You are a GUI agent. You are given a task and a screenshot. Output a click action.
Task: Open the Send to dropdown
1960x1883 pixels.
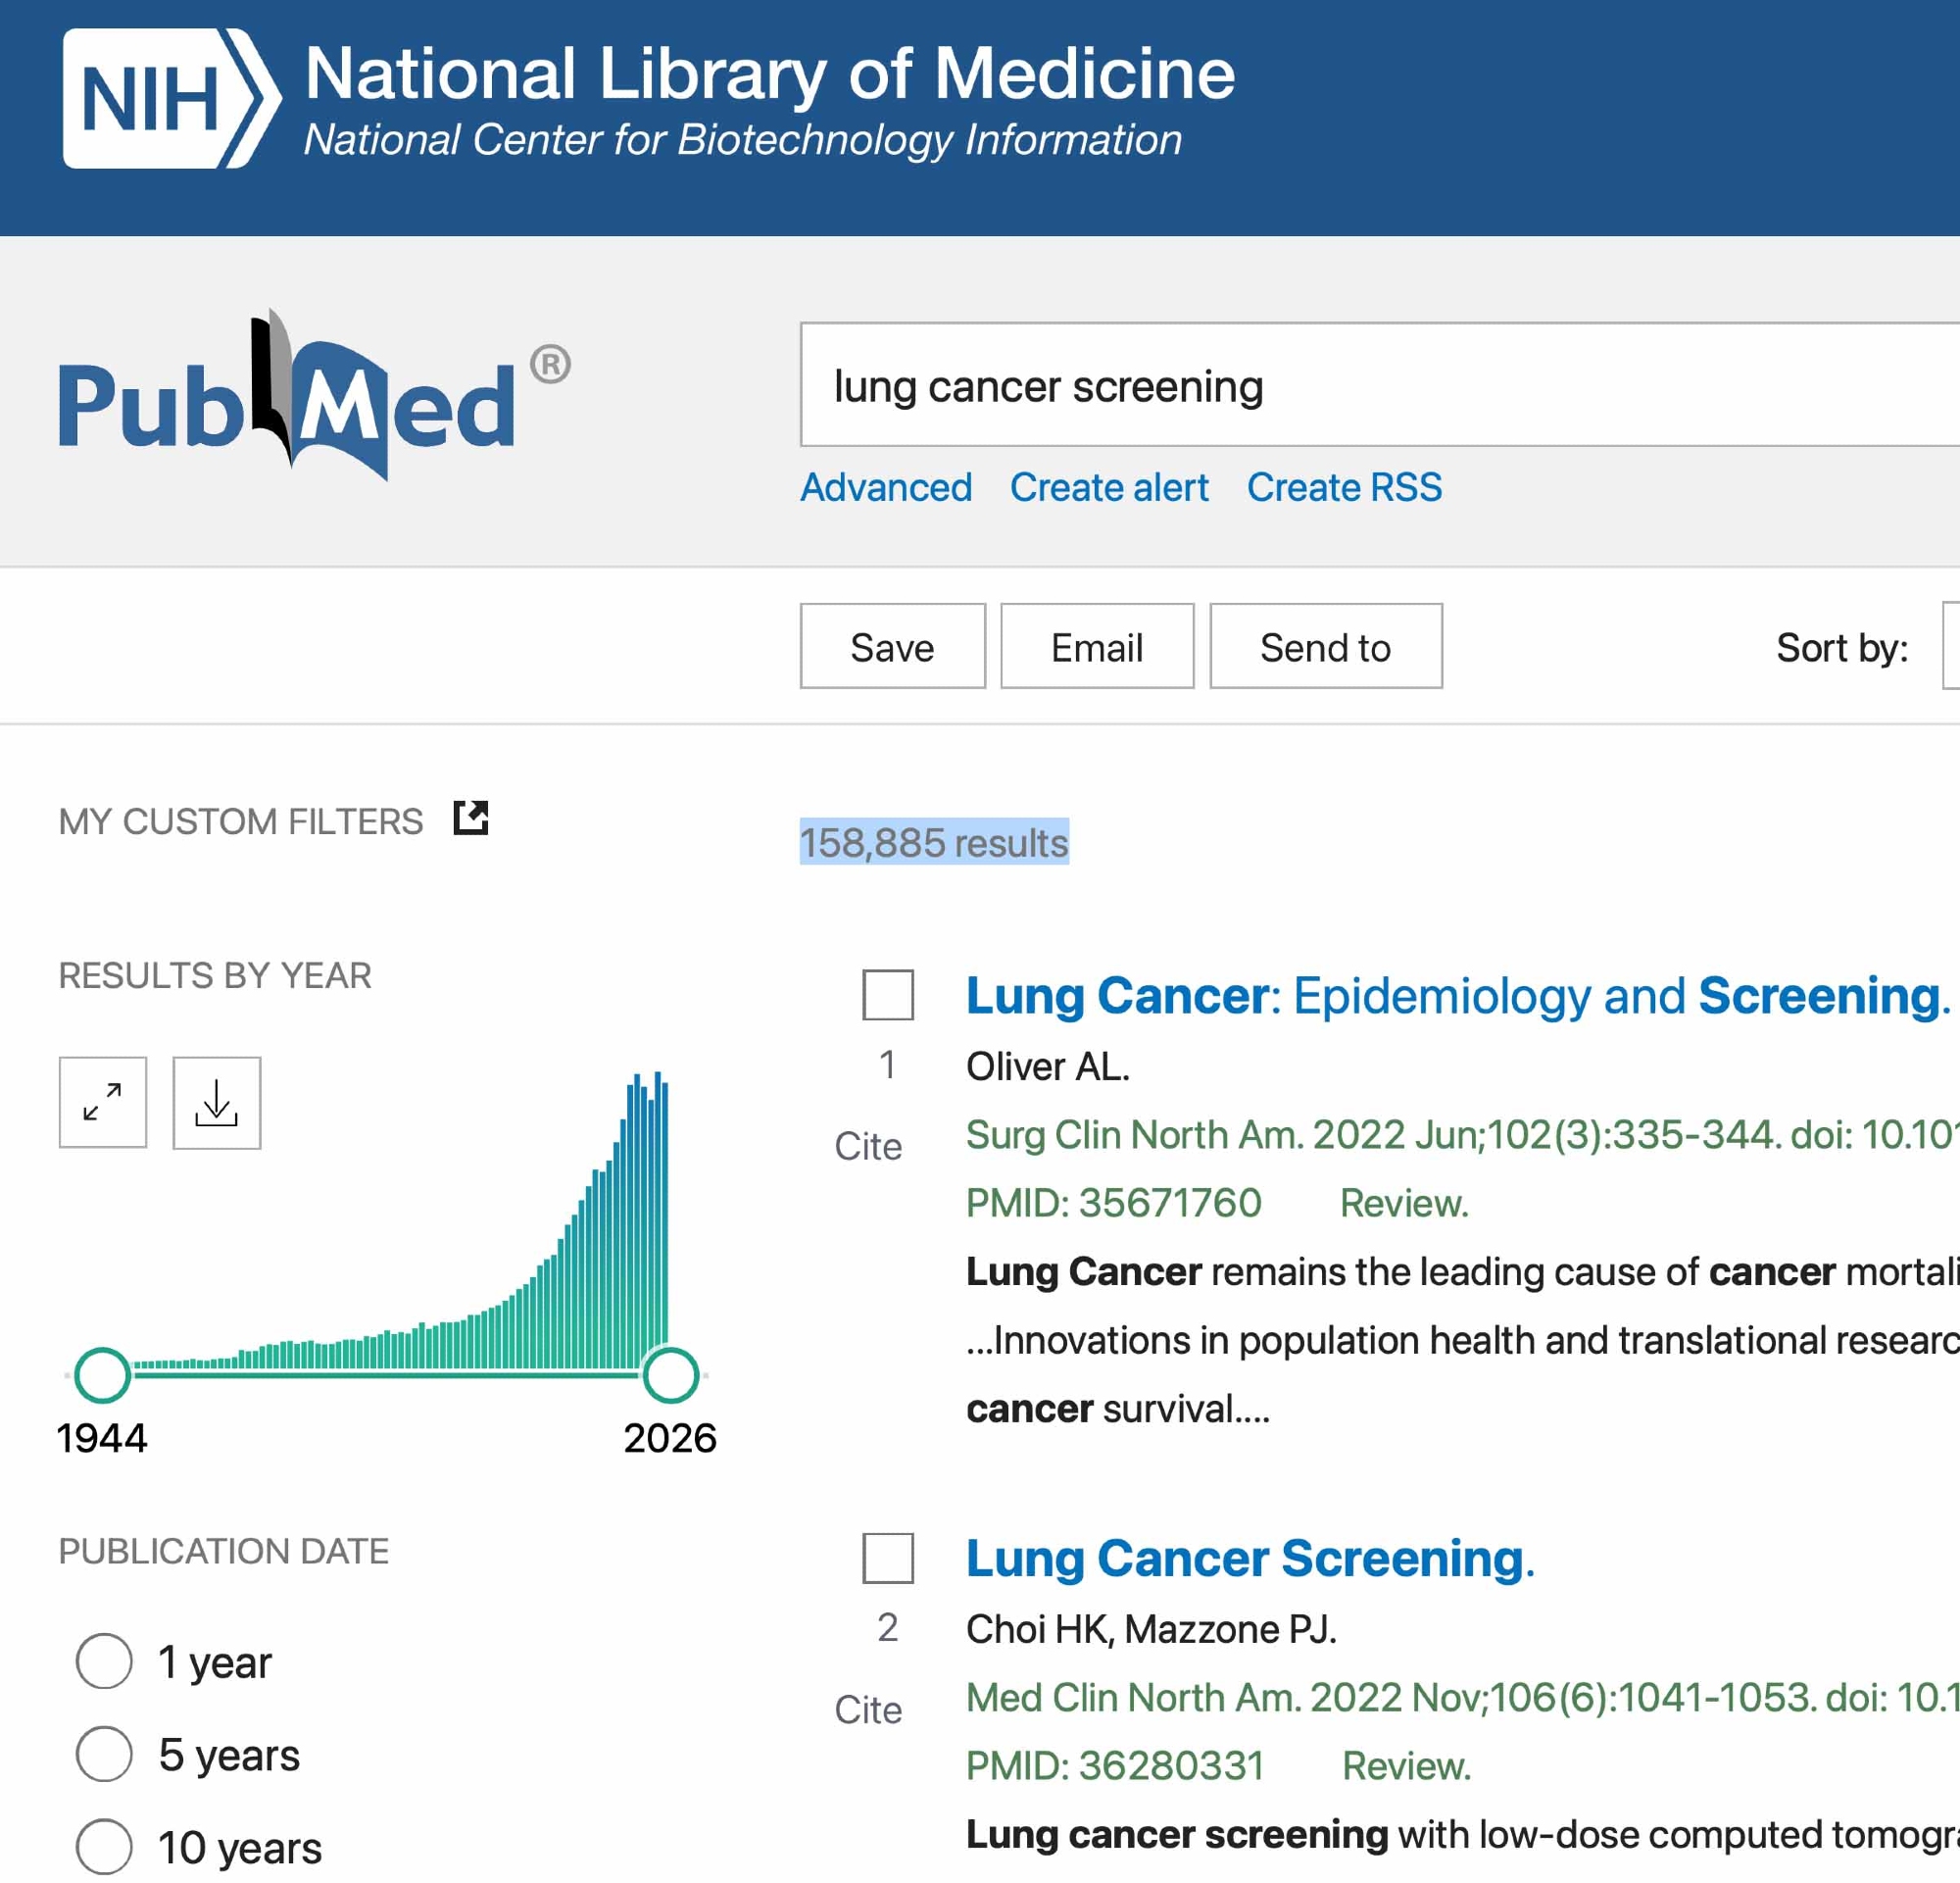[x=1325, y=647]
